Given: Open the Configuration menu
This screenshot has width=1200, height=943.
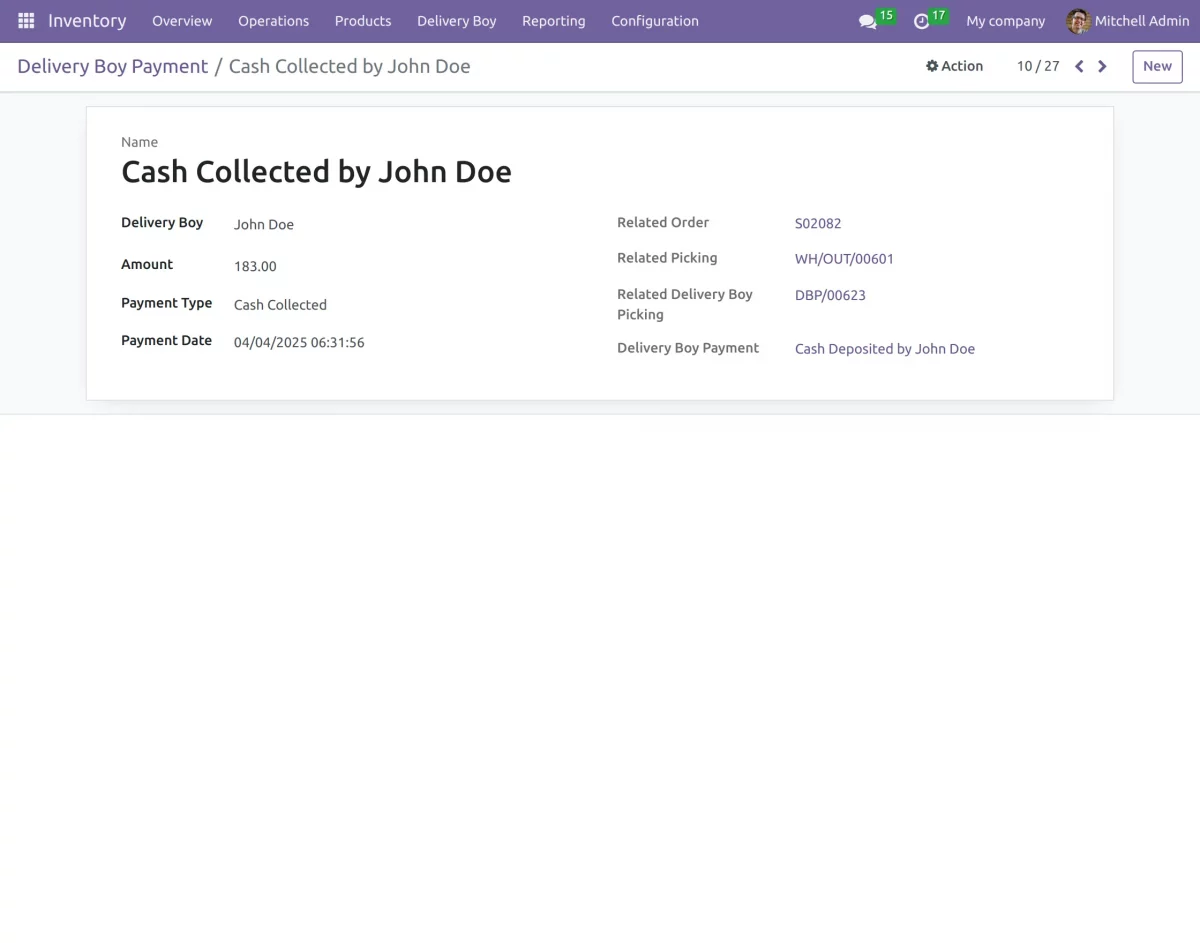Looking at the screenshot, I should pyautogui.click(x=654, y=20).
